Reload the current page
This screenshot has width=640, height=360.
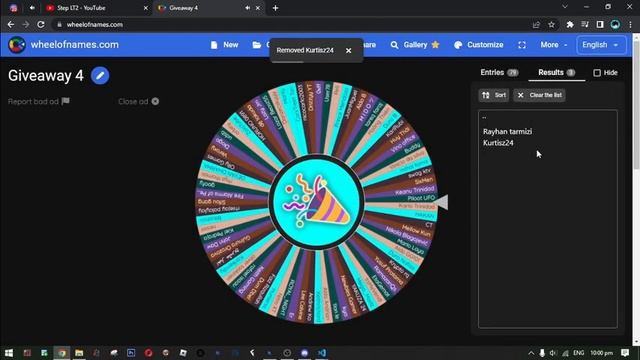(41, 24)
